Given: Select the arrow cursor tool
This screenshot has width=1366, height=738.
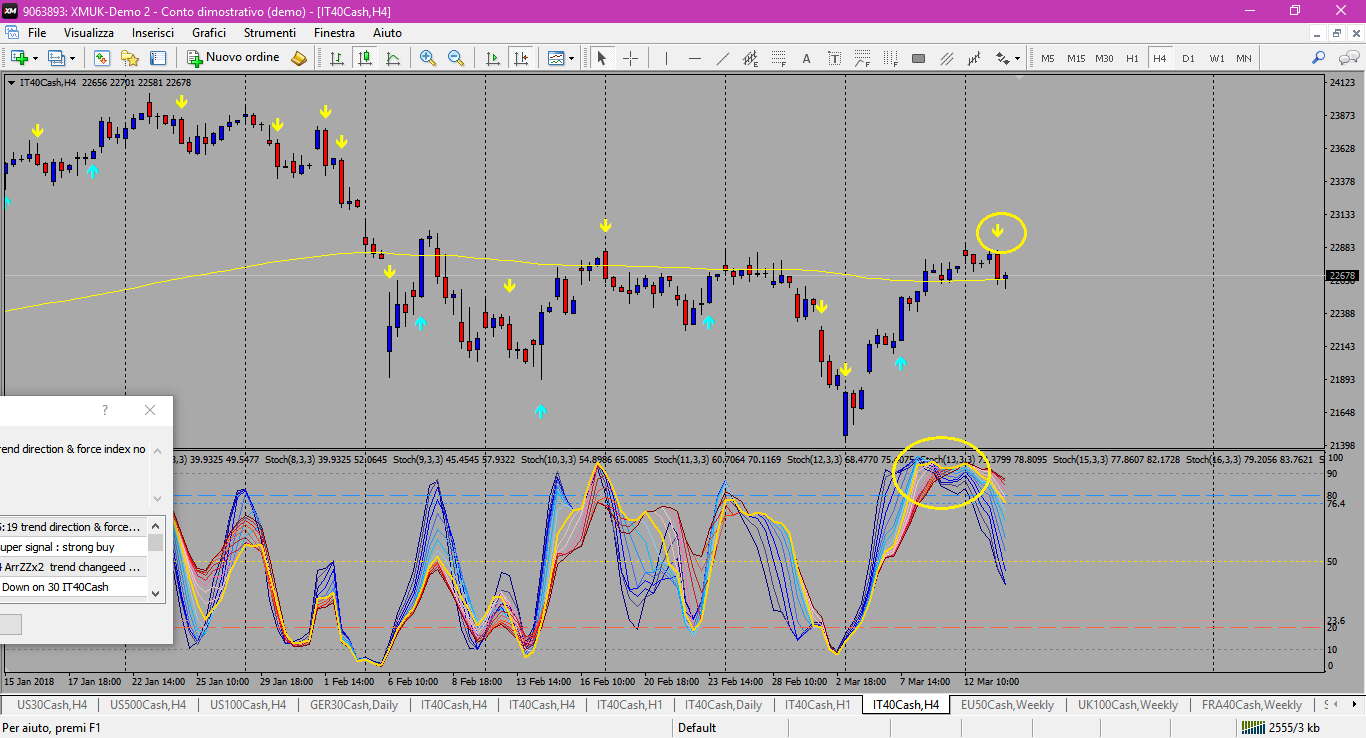Looking at the screenshot, I should [x=602, y=58].
